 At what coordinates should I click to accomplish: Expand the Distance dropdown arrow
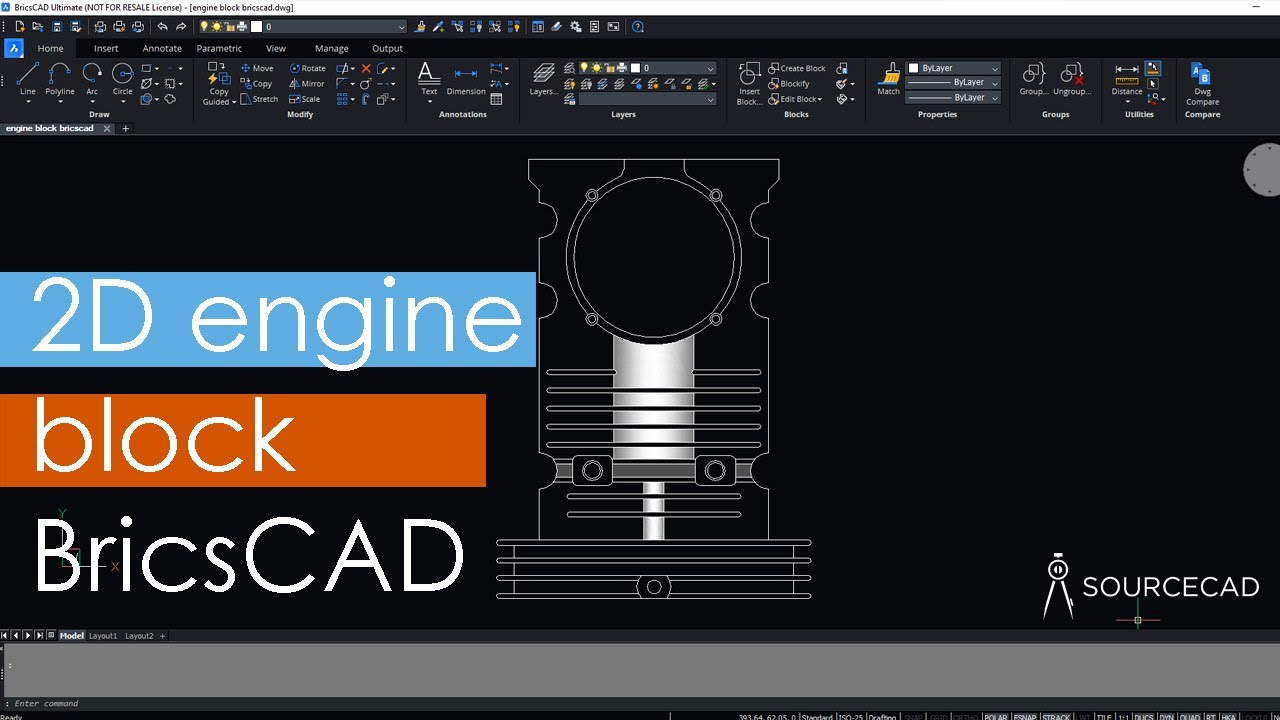pyautogui.click(x=1127, y=101)
